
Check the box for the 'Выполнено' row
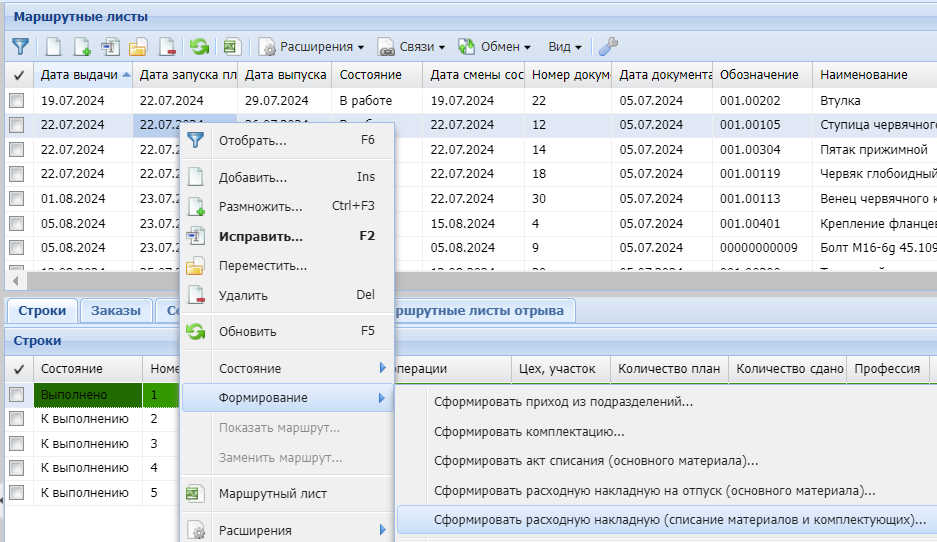tap(17, 395)
